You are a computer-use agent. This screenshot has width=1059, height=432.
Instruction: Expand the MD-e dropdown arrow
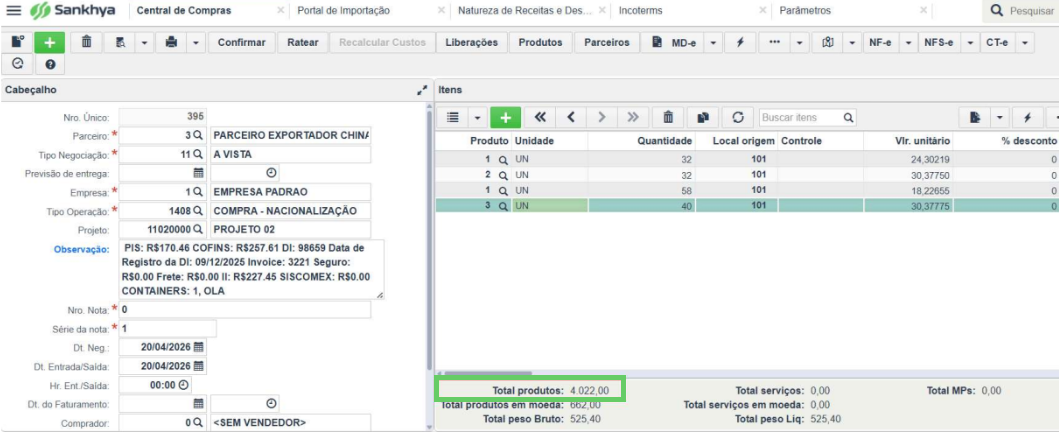[714, 43]
